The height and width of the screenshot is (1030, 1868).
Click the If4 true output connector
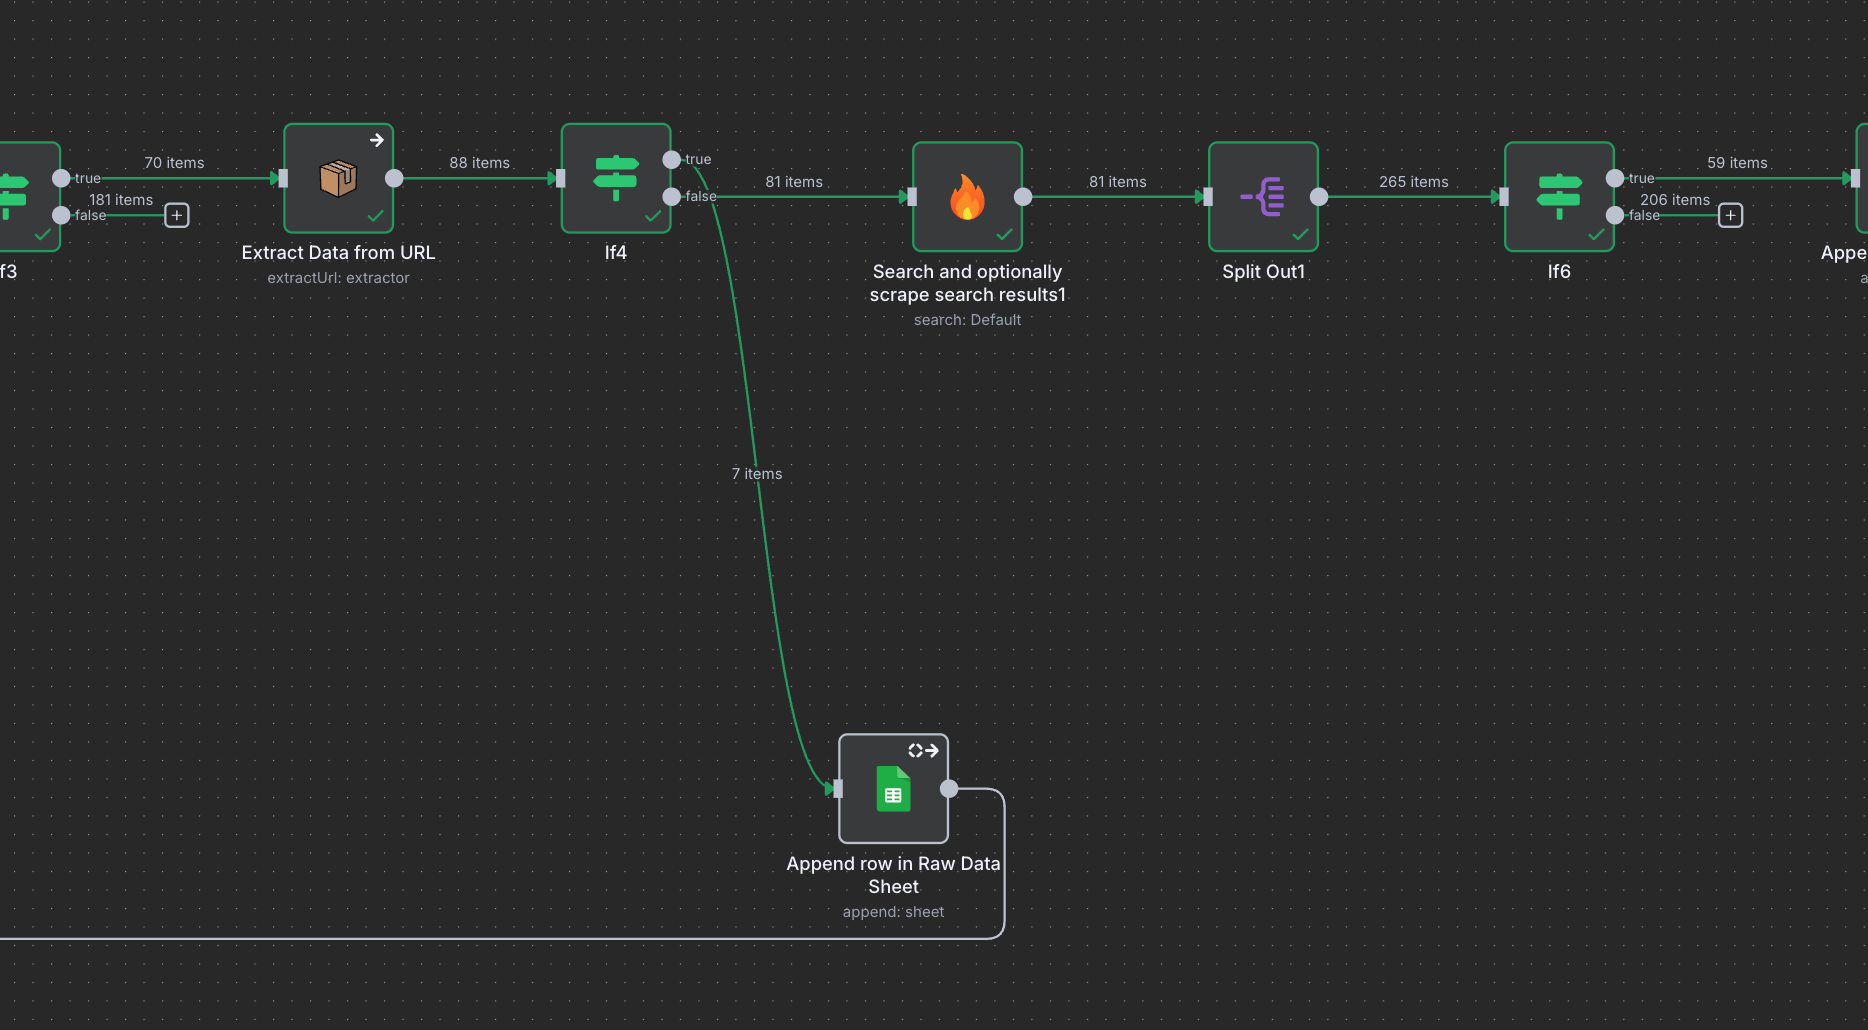click(x=672, y=160)
